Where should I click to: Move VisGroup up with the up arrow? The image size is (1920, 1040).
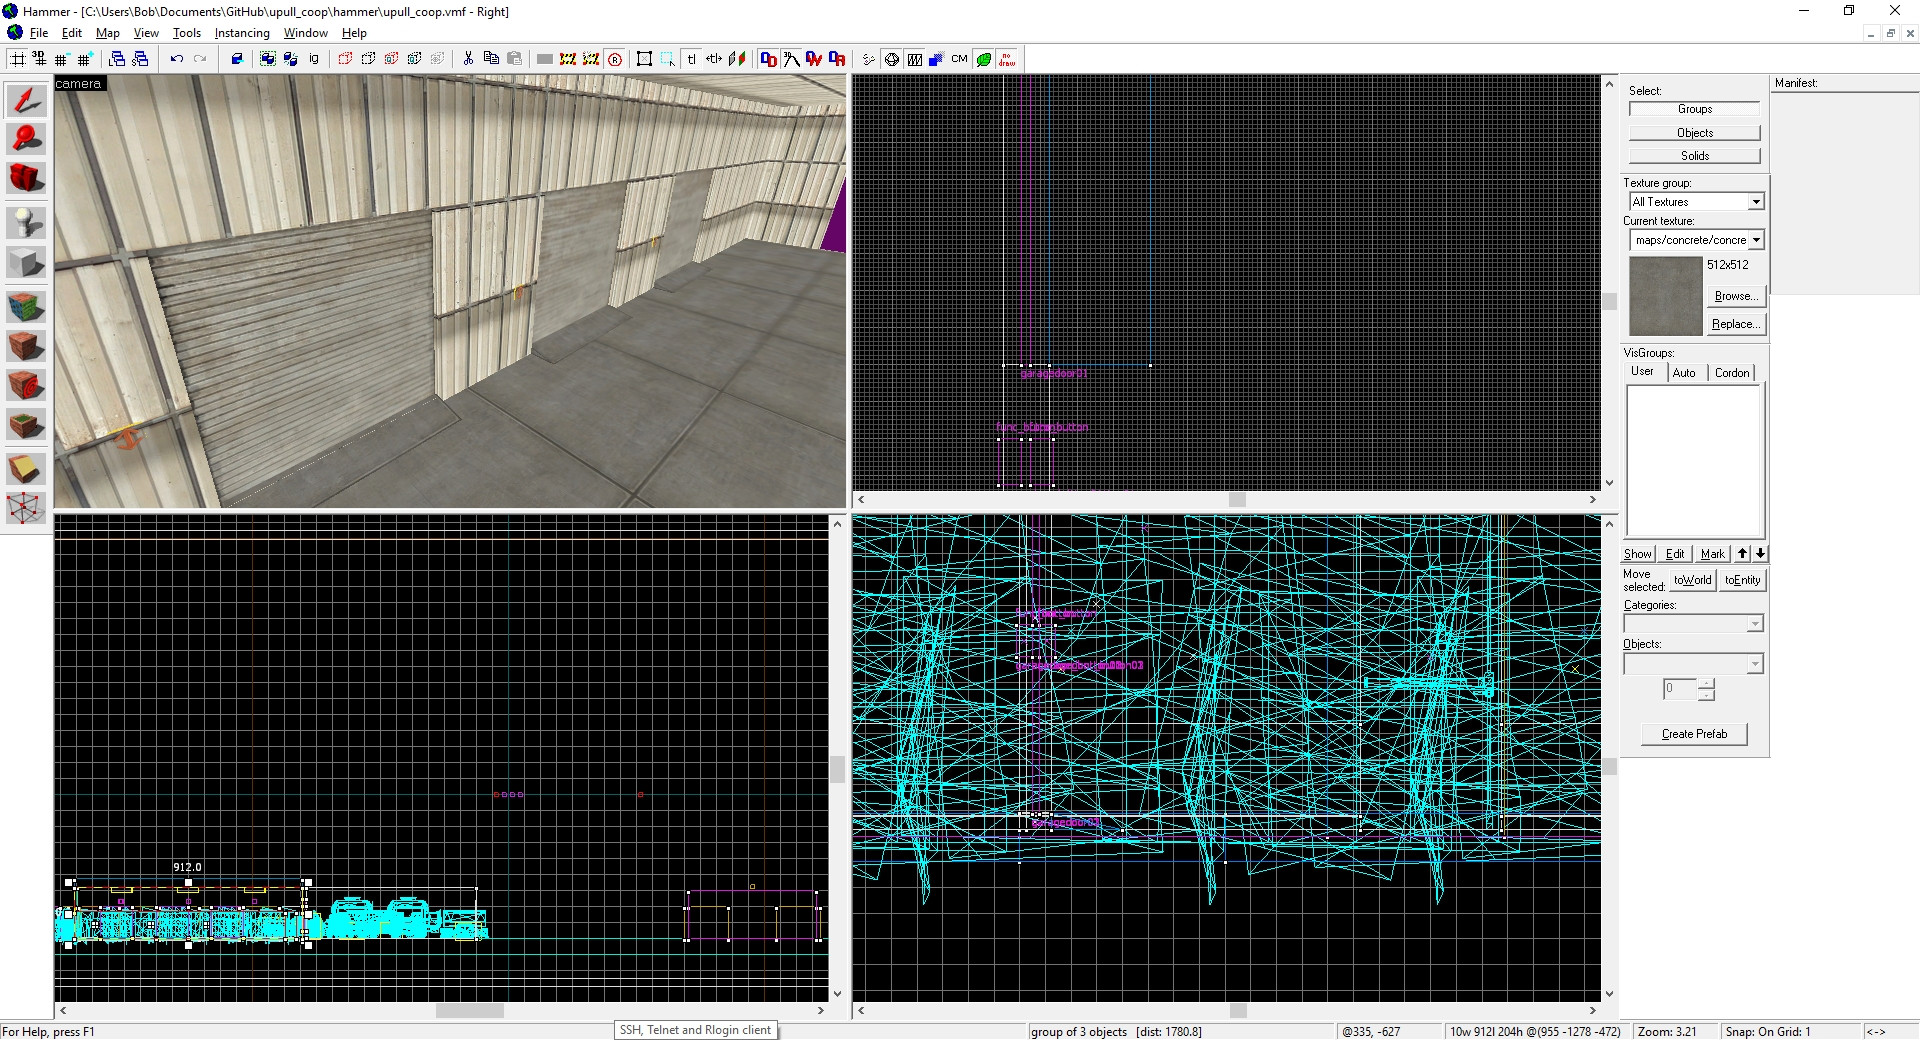point(1743,554)
